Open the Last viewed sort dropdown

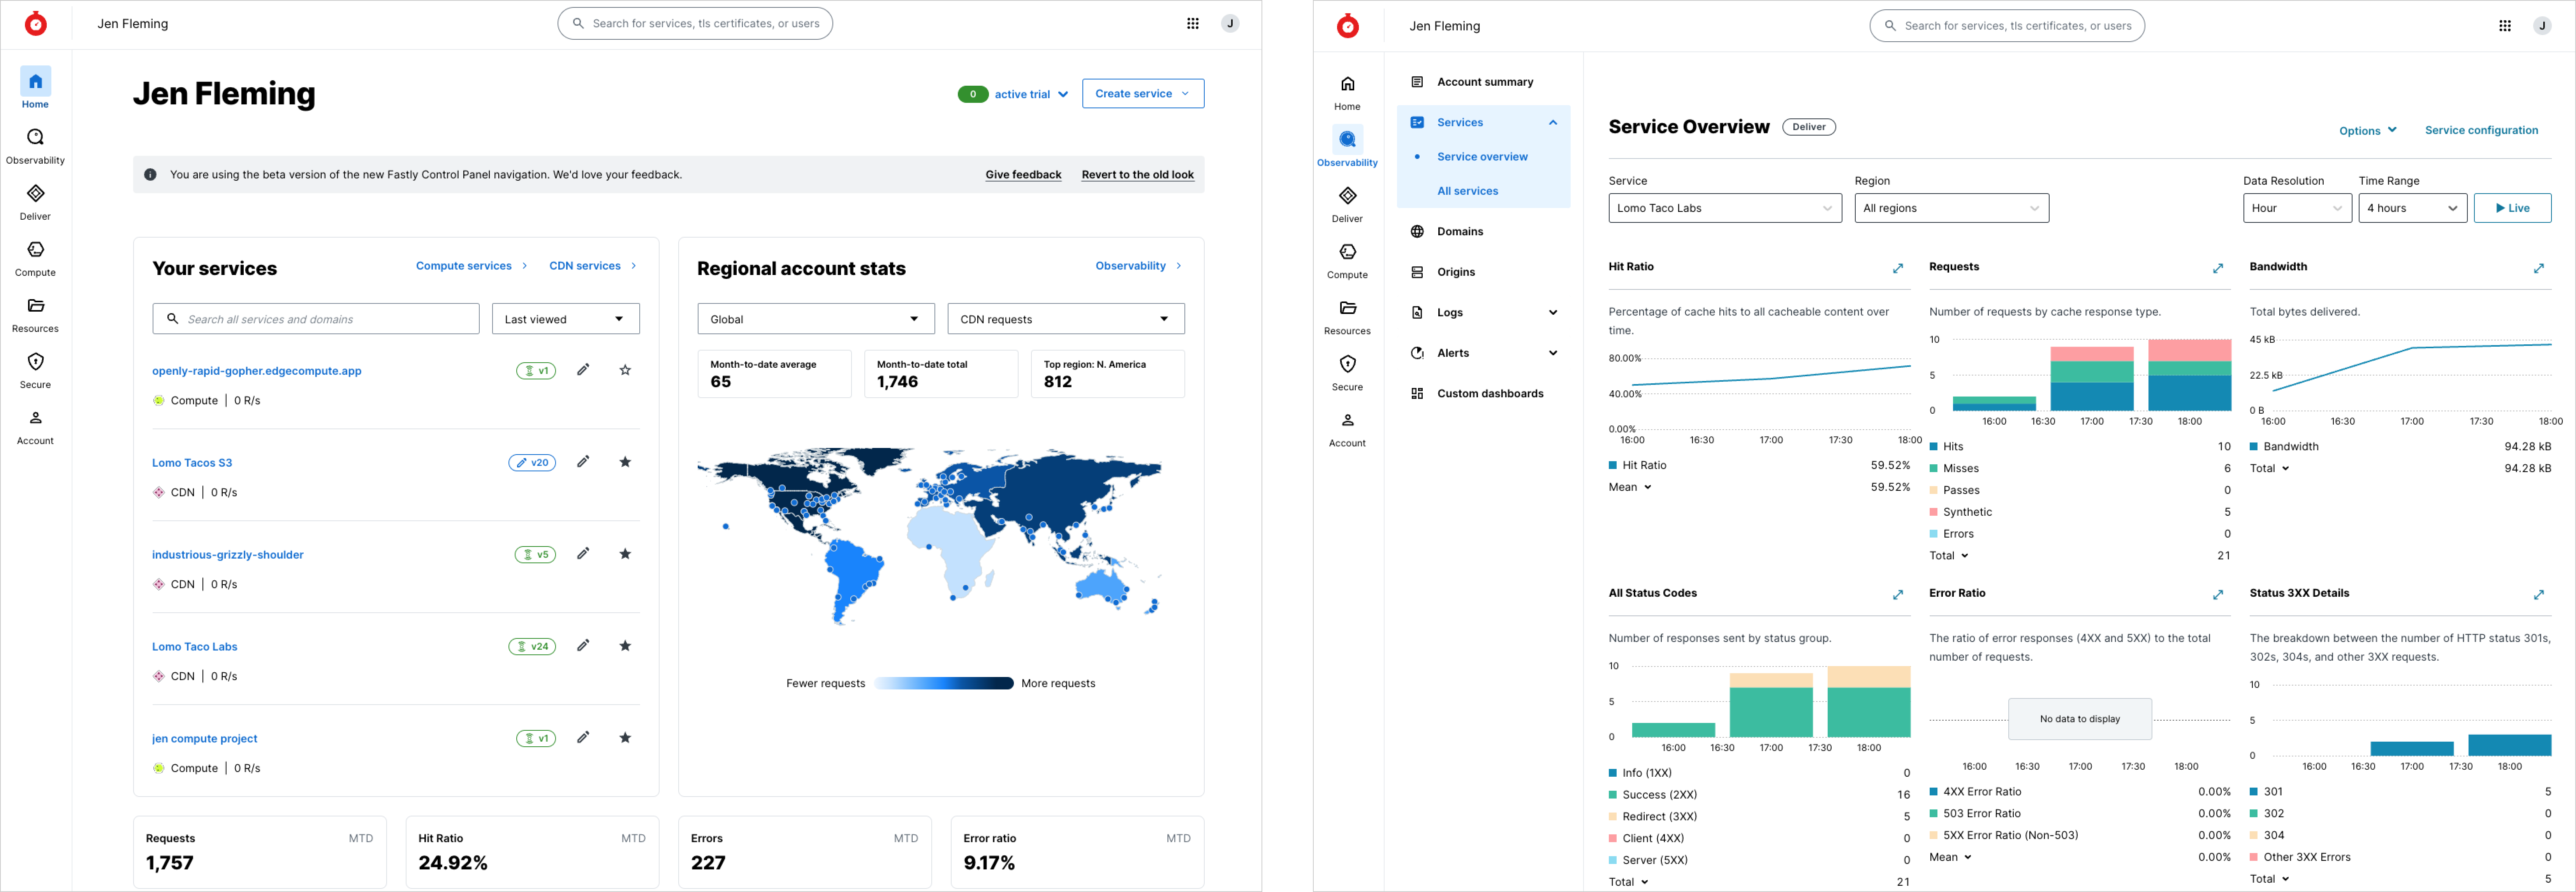(566, 319)
